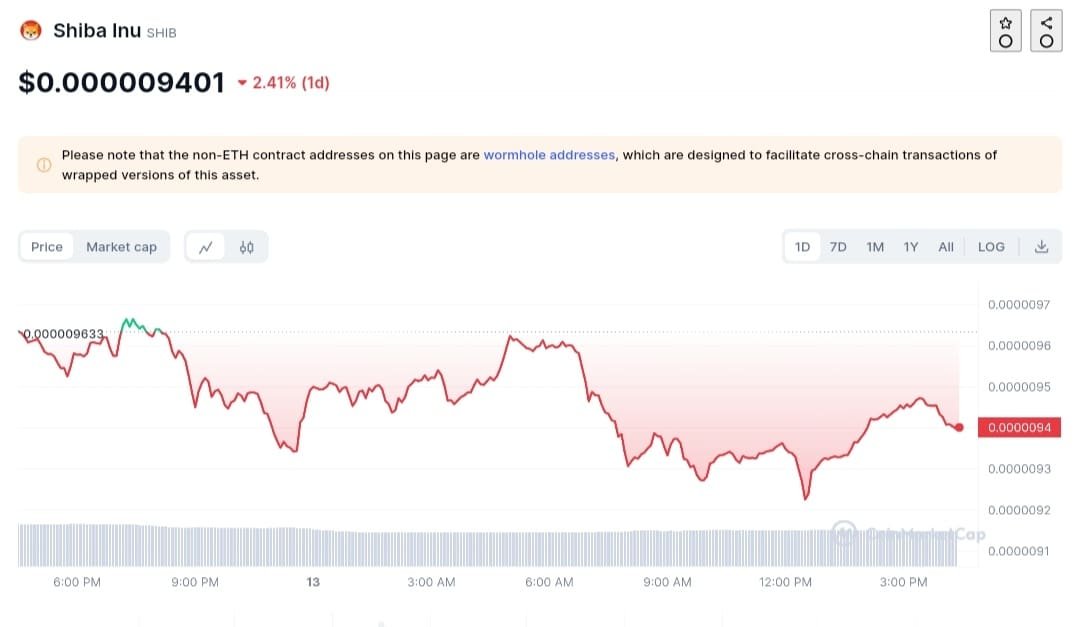Choose the 1M time range
This screenshot has height=627, width=1080.
(875, 247)
